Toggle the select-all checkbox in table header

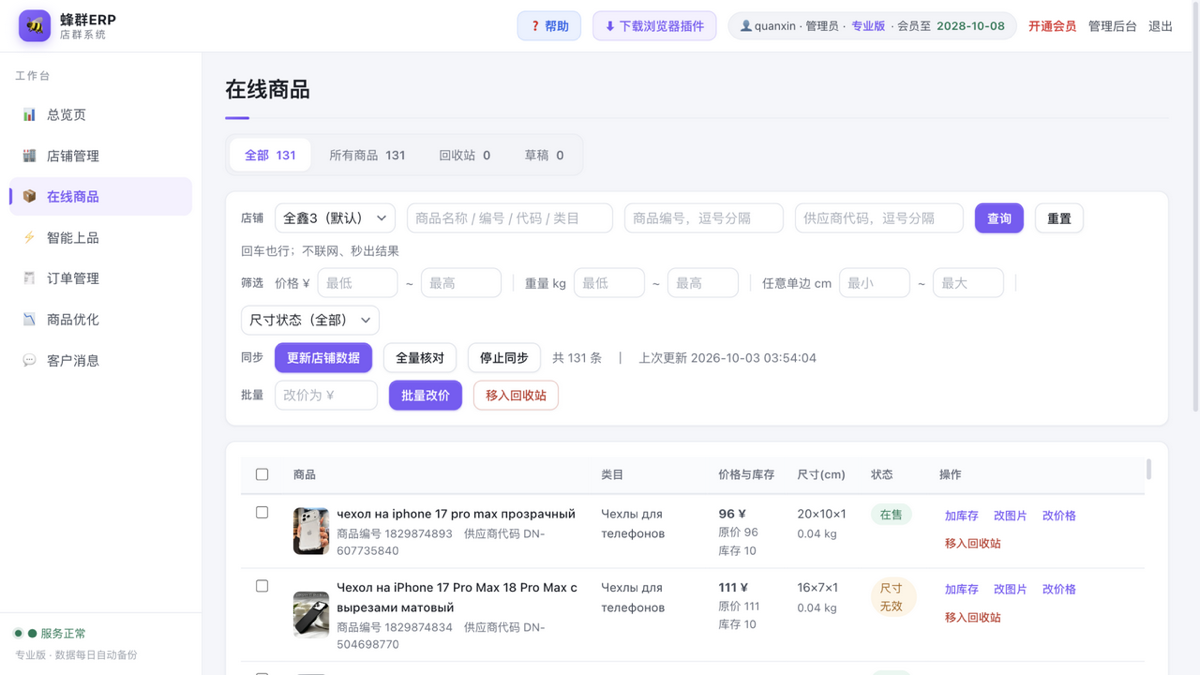coord(262,475)
